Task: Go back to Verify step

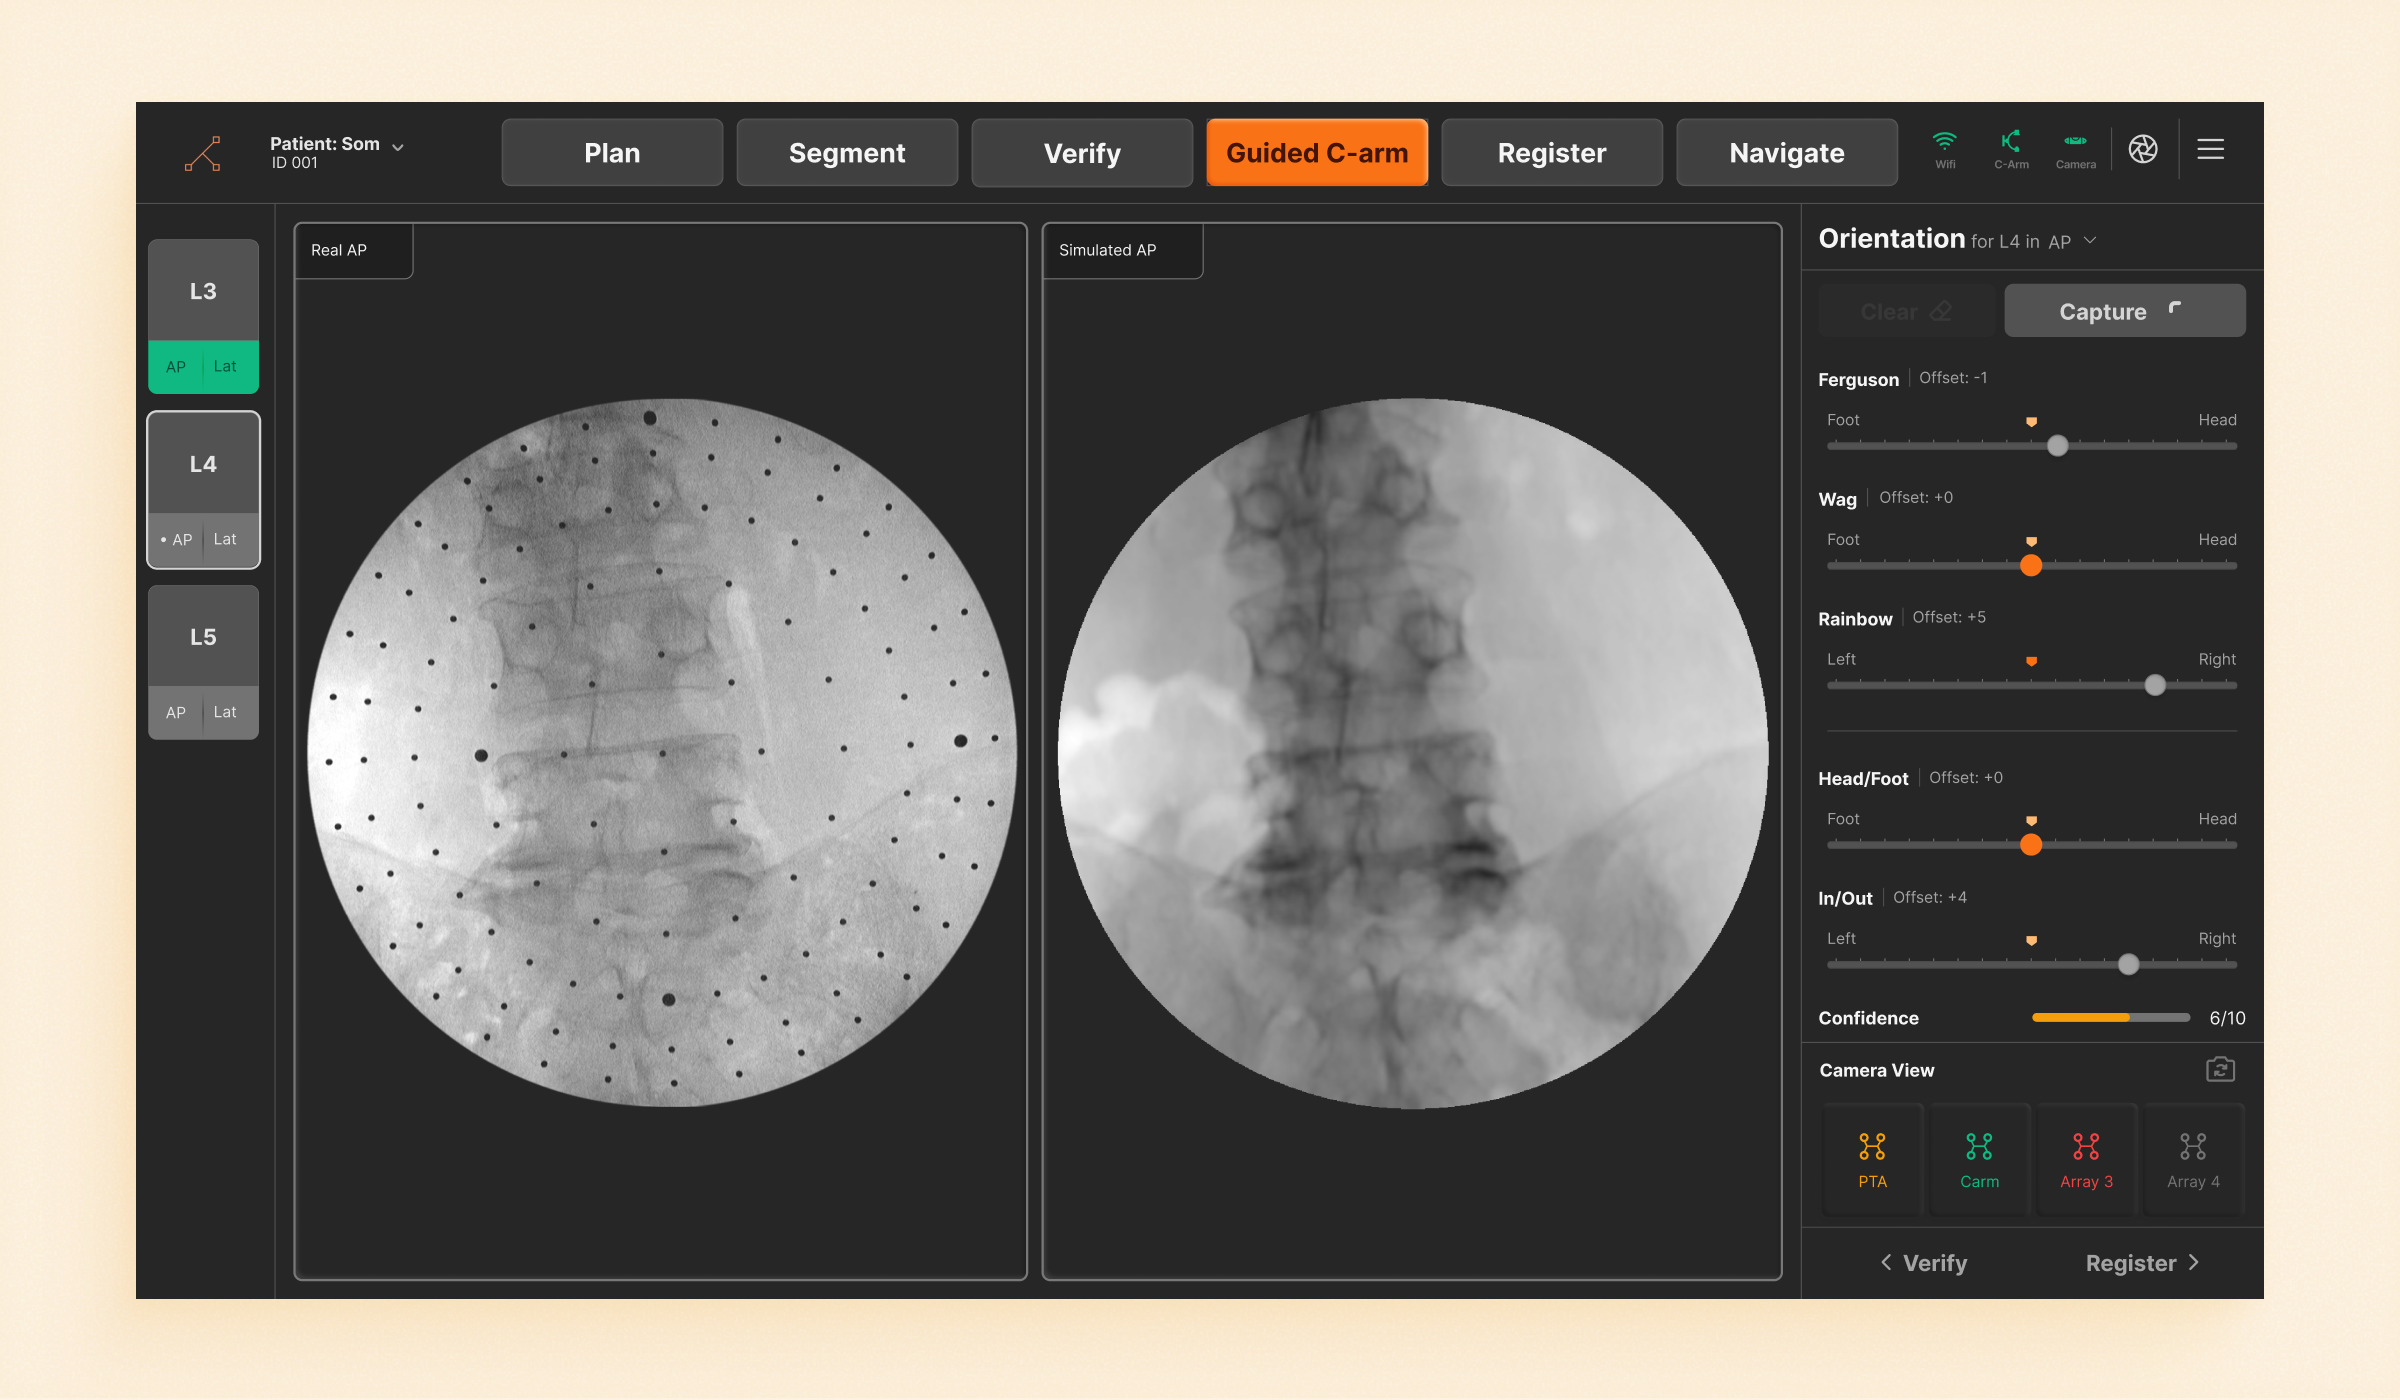Action: pyautogui.click(x=1923, y=1263)
